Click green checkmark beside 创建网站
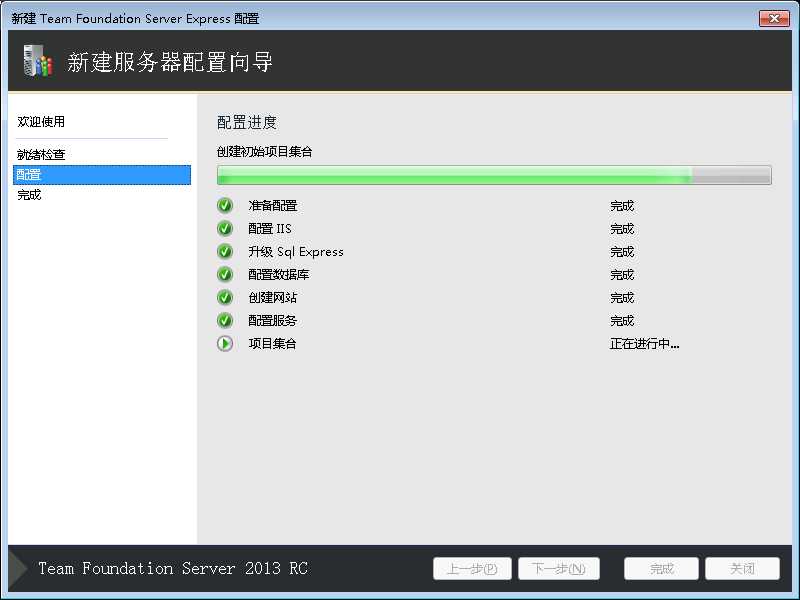This screenshot has width=800, height=600. (225, 297)
